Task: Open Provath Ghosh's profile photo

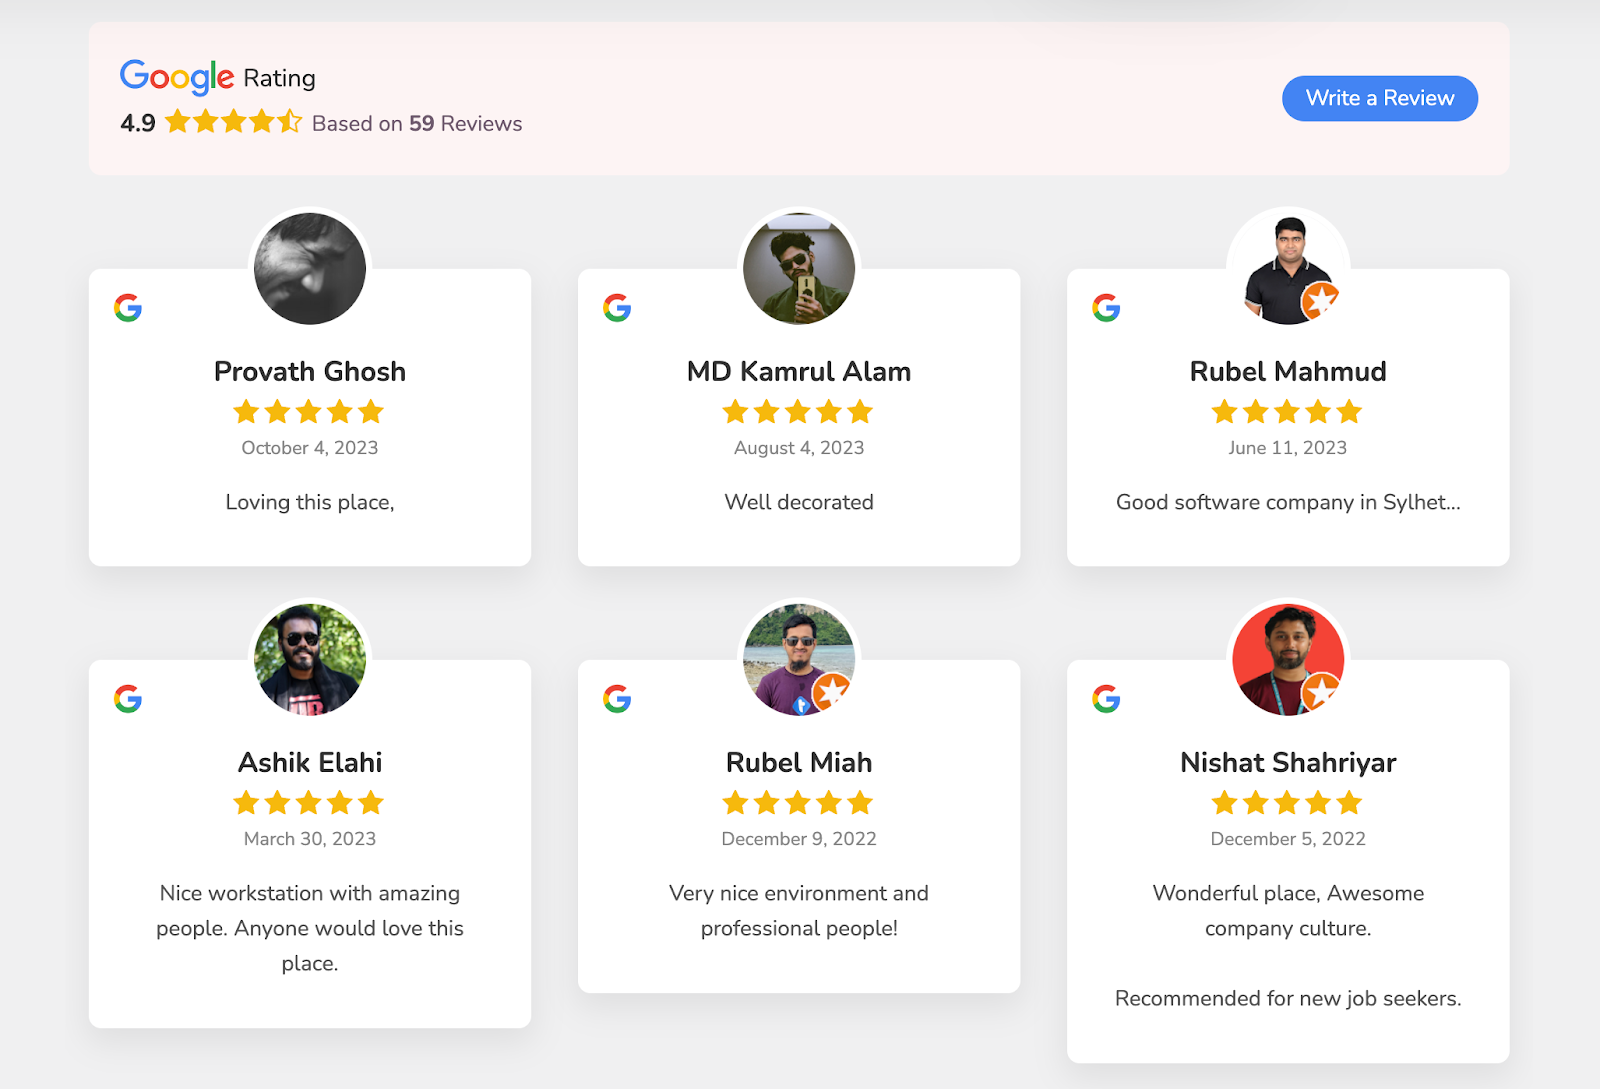Action: pos(310,268)
